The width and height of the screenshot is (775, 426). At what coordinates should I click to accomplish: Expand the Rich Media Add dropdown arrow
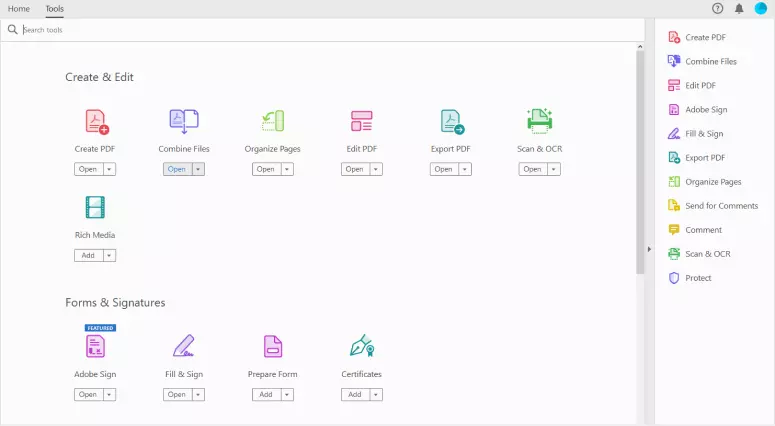coord(109,256)
